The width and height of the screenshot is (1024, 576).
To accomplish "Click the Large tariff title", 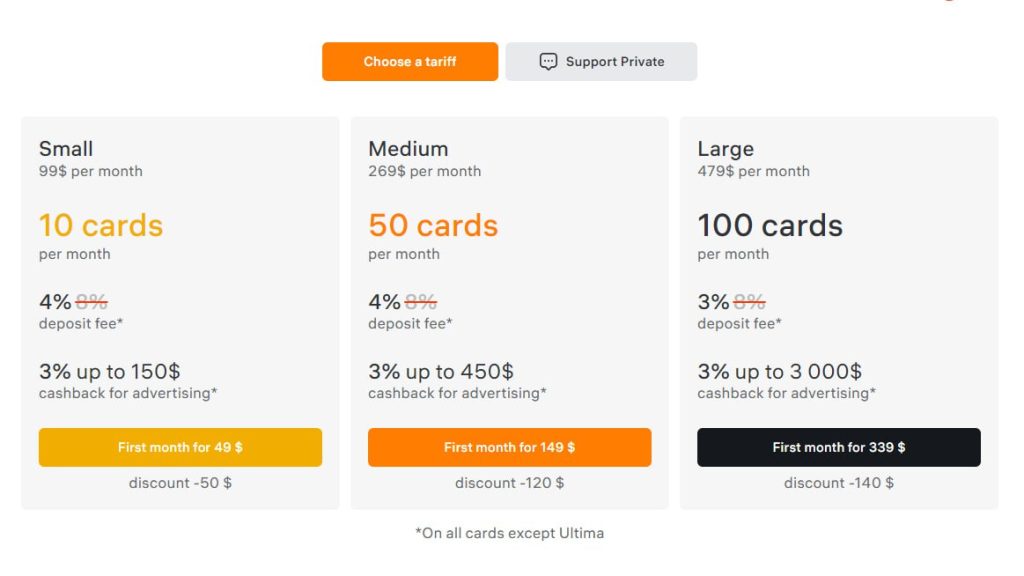I will click(x=725, y=149).
